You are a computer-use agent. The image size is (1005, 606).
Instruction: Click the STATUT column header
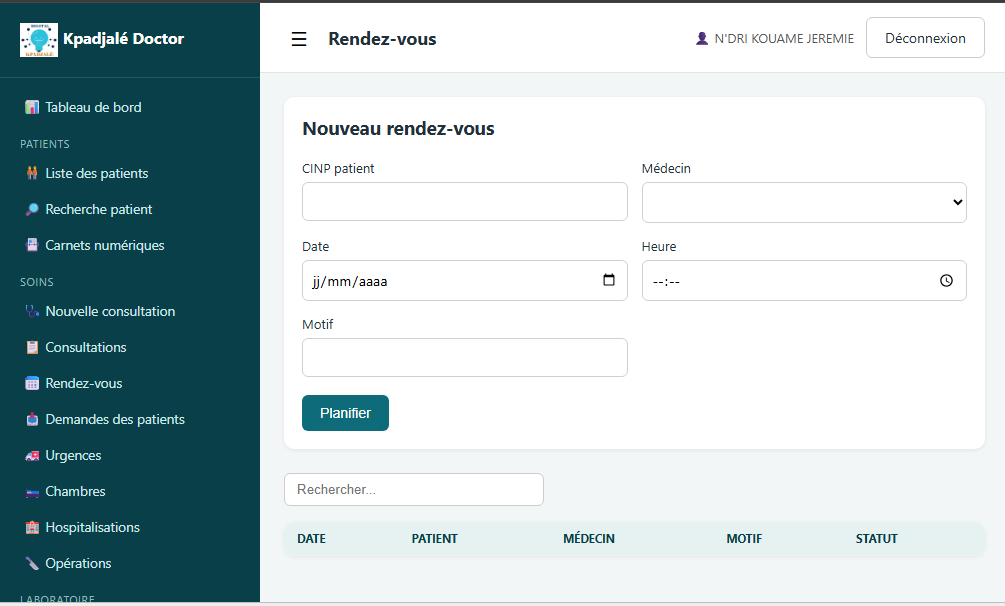coord(877,539)
